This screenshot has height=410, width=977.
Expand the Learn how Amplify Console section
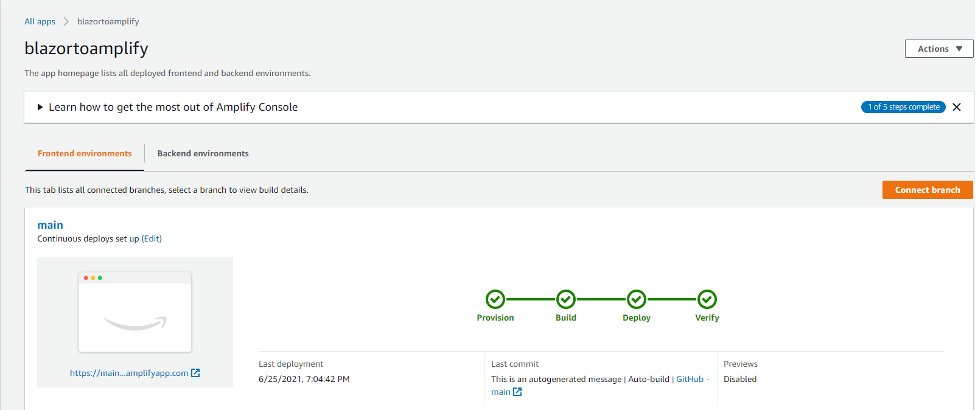pos(40,107)
